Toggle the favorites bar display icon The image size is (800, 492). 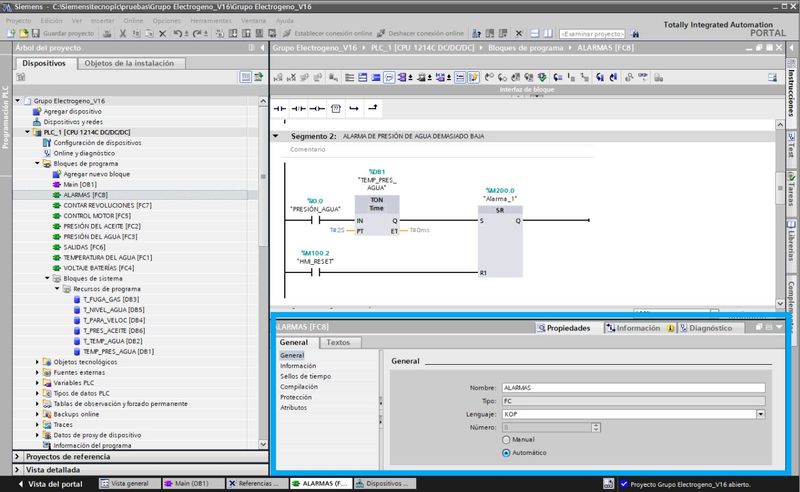click(x=473, y=78)
